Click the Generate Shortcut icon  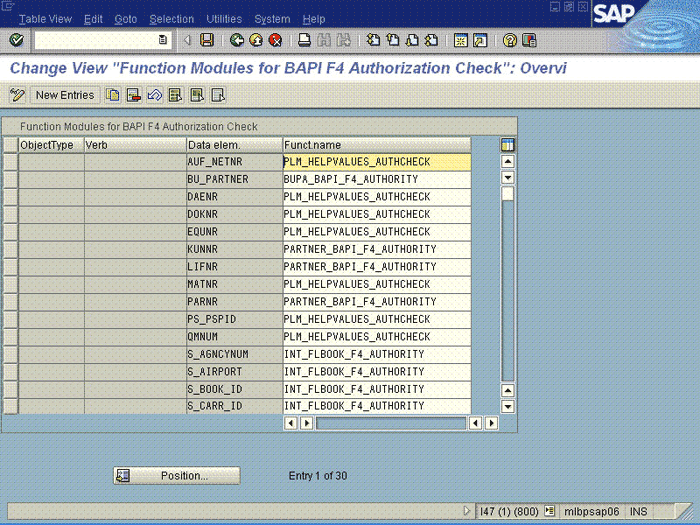point(480,40)
